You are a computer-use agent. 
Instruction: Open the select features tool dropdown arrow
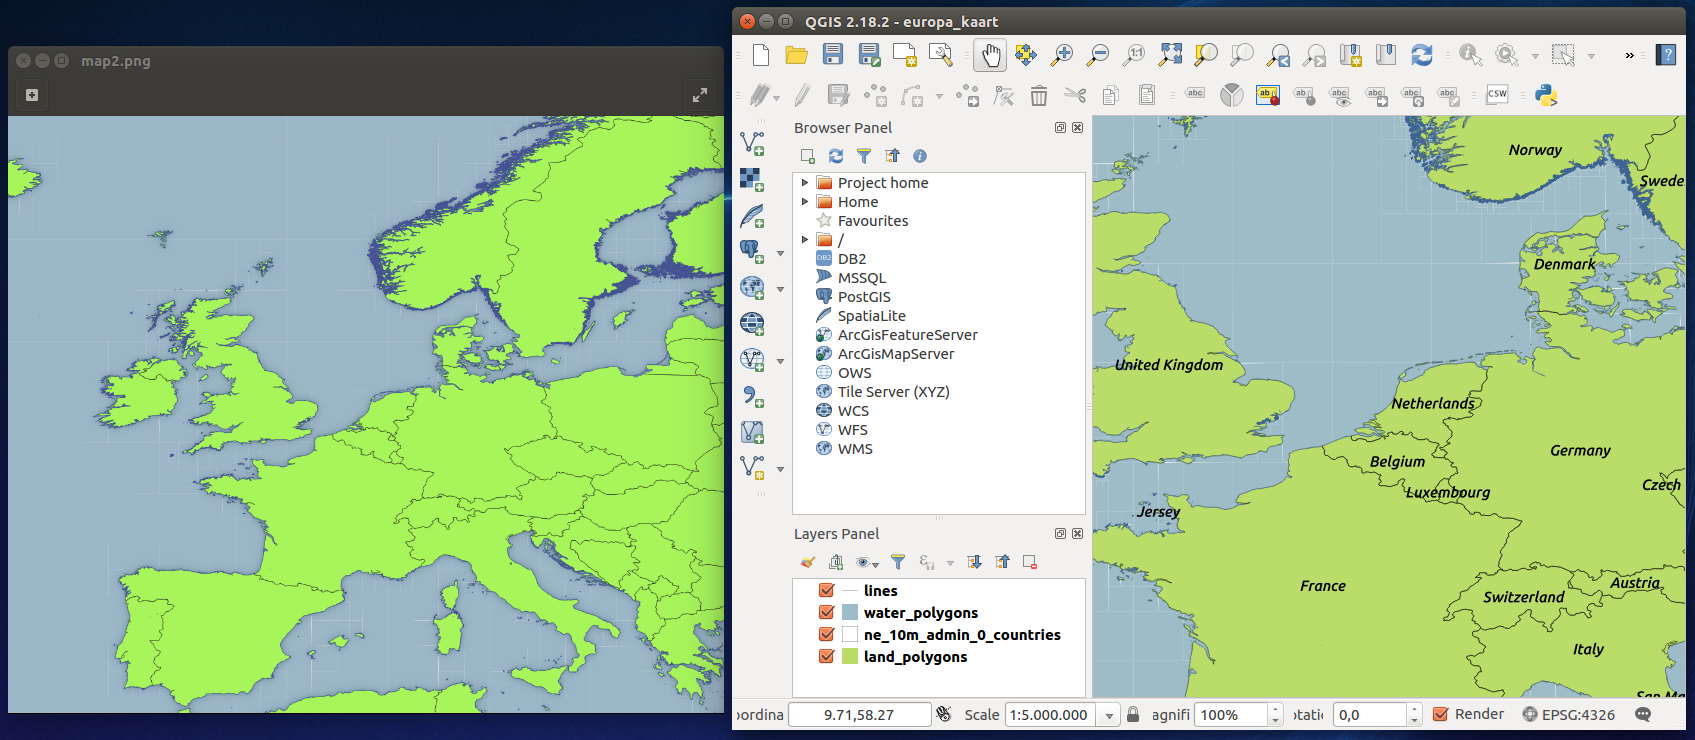[x=1591, y=56]
